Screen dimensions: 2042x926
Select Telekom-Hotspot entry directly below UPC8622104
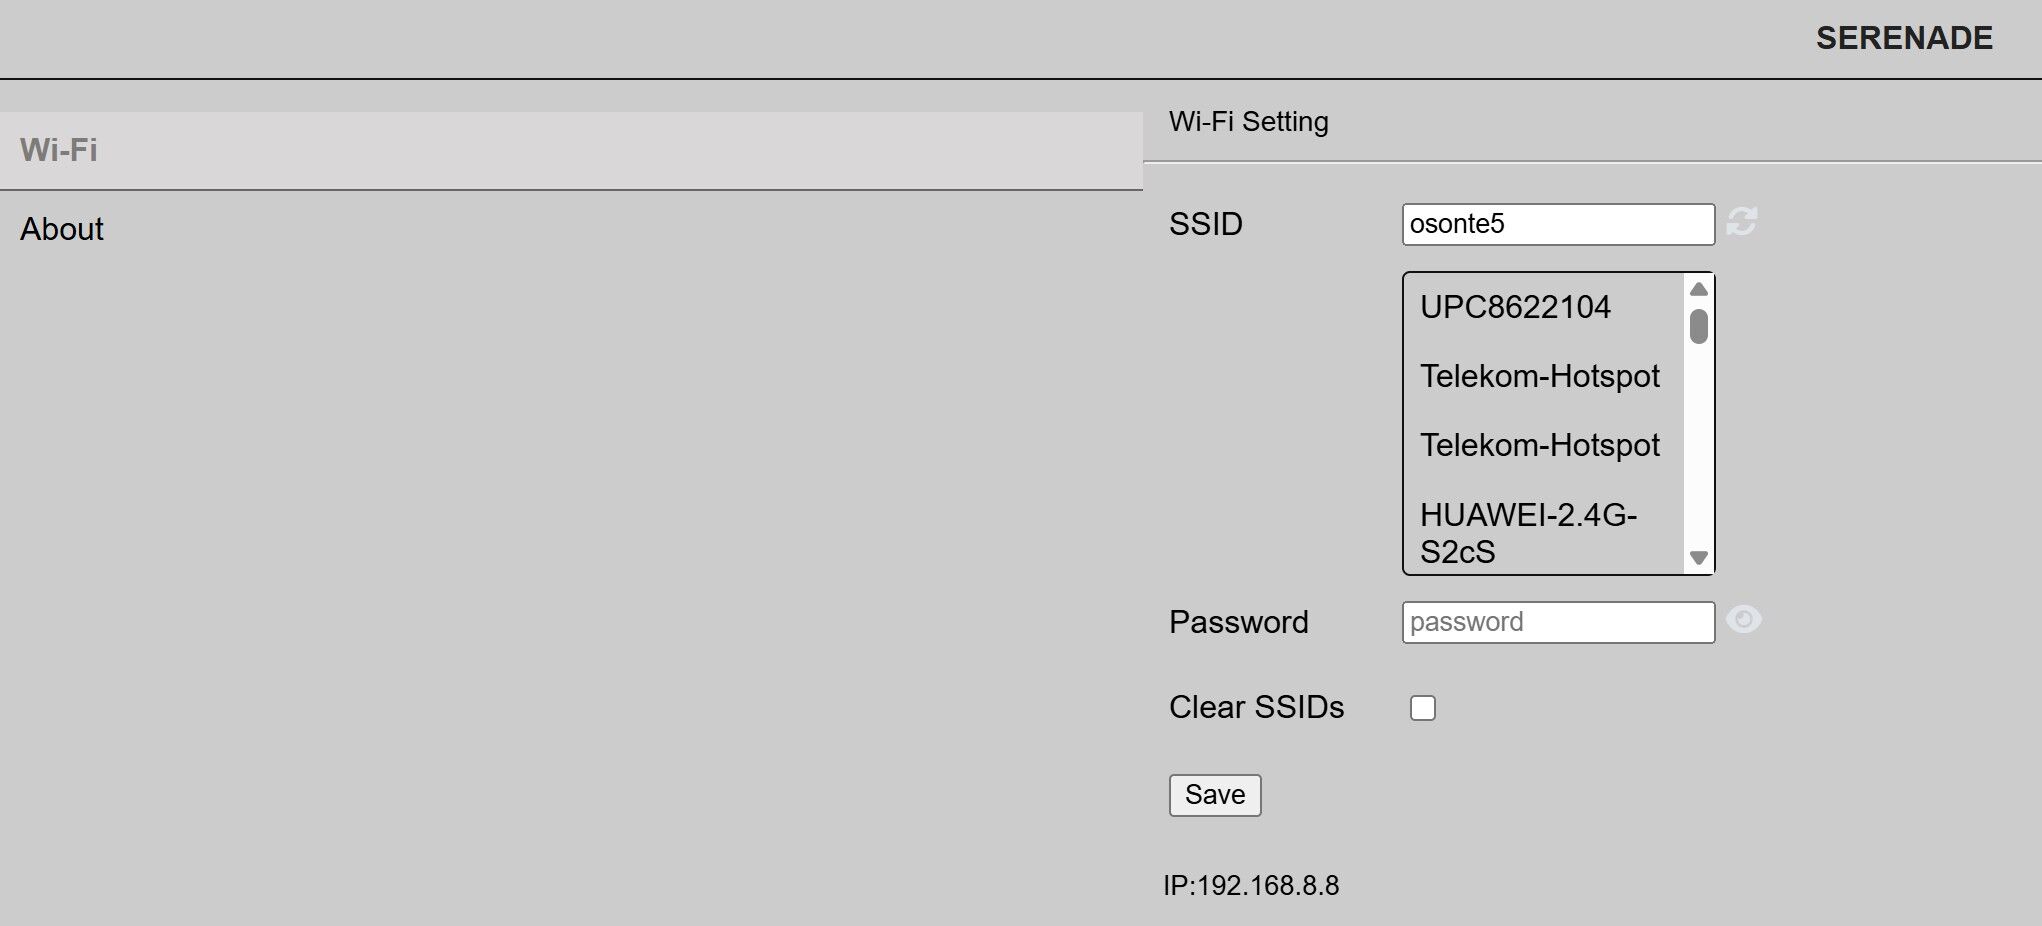click(x=1539, y=376)
